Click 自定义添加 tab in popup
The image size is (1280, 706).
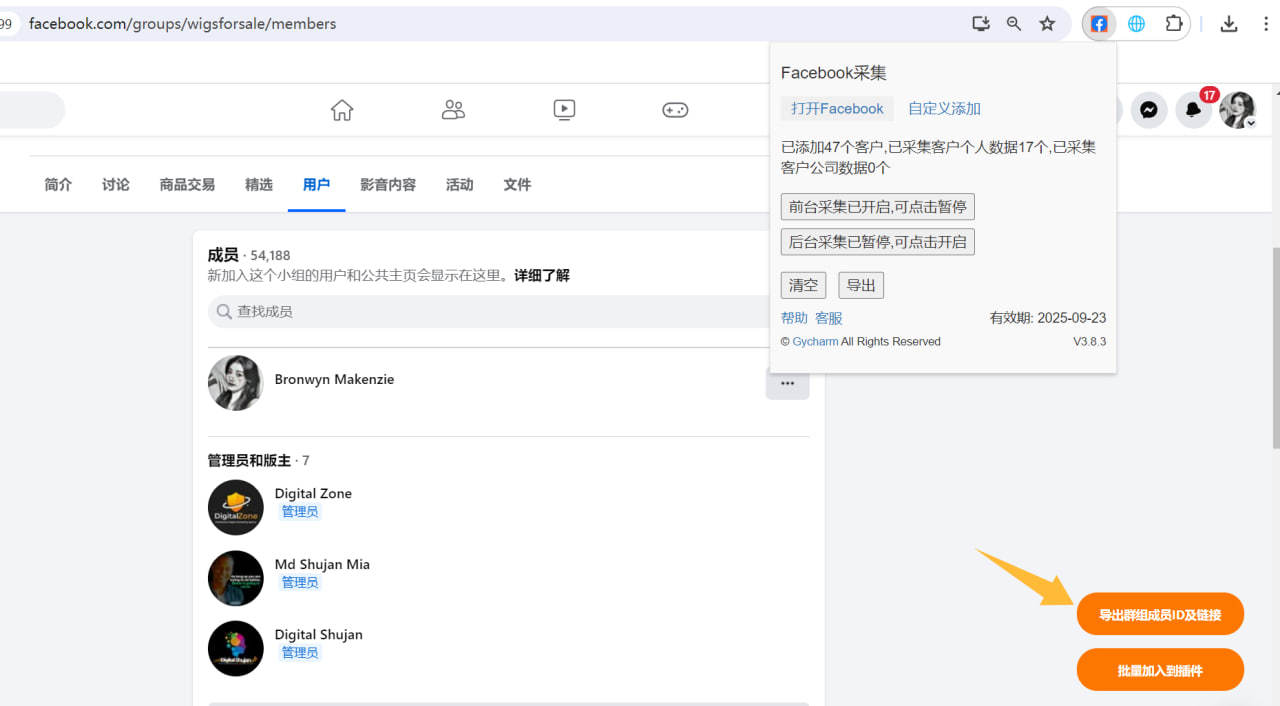tap(944, 109)
